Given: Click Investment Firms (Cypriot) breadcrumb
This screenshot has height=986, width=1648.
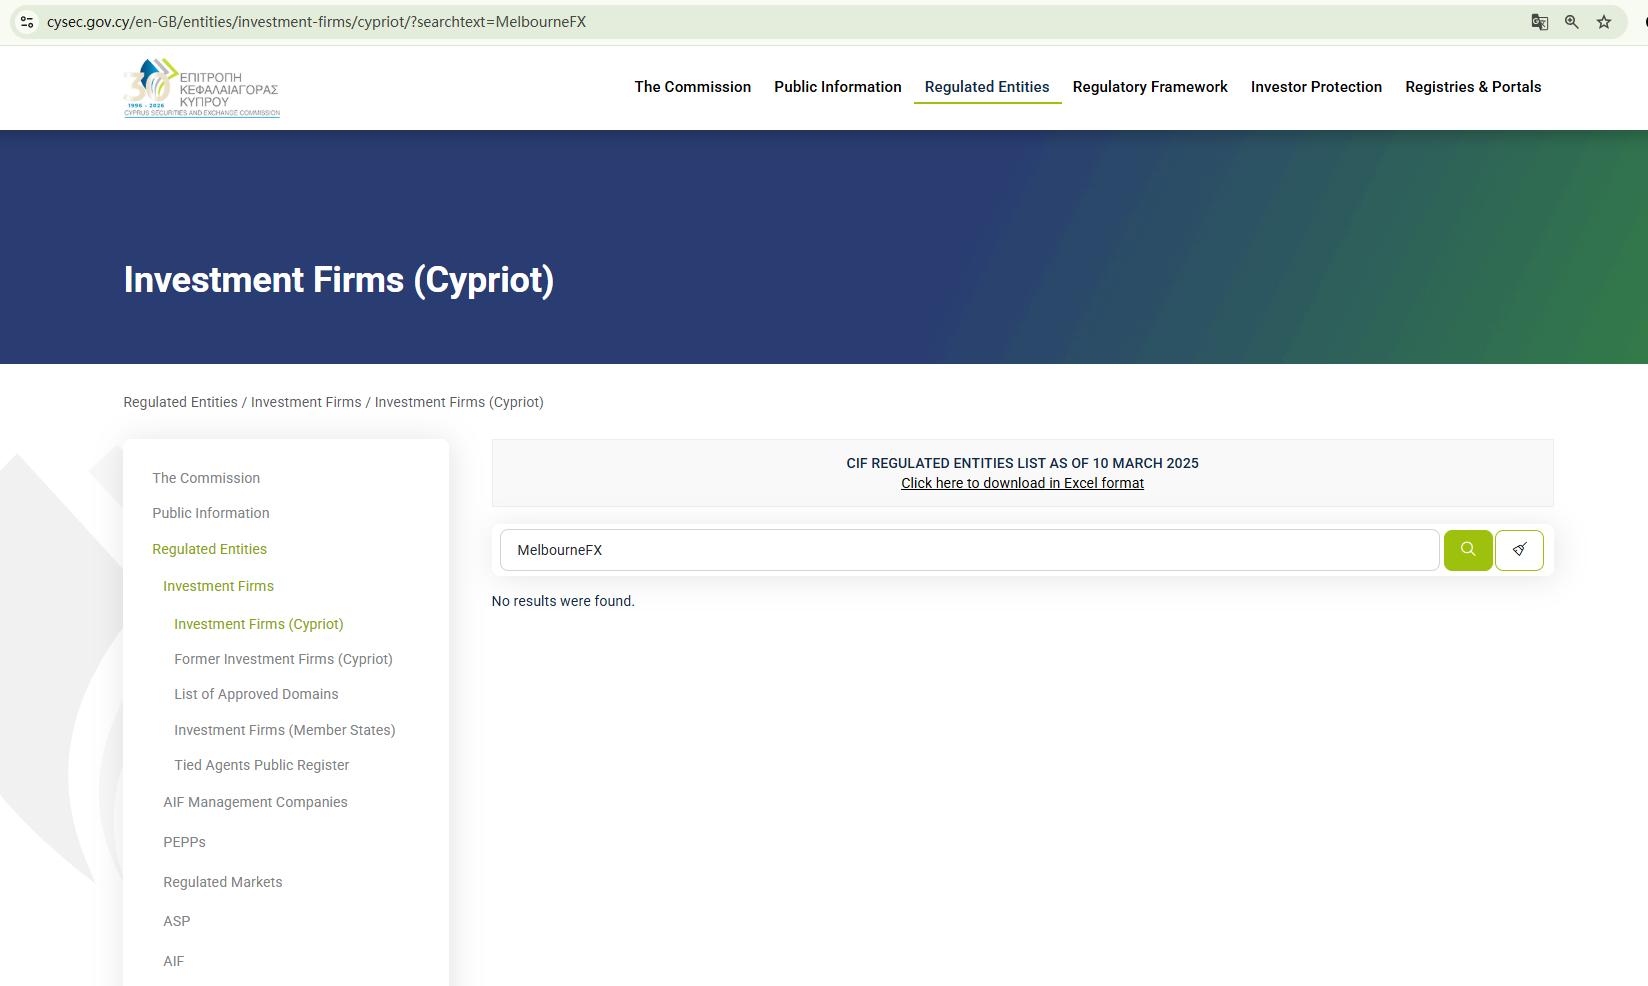Looking at the screenshot, I should (x=459, y=402).
